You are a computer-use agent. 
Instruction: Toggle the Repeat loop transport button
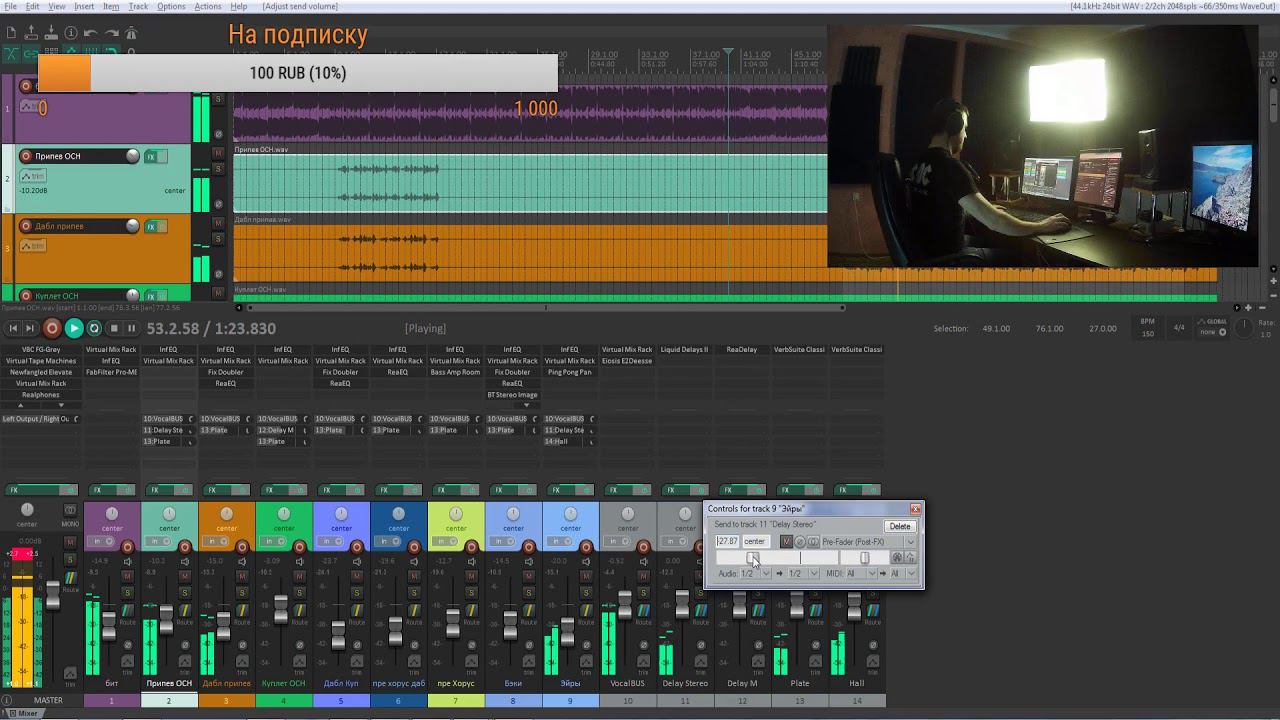(x=94, y=328)
